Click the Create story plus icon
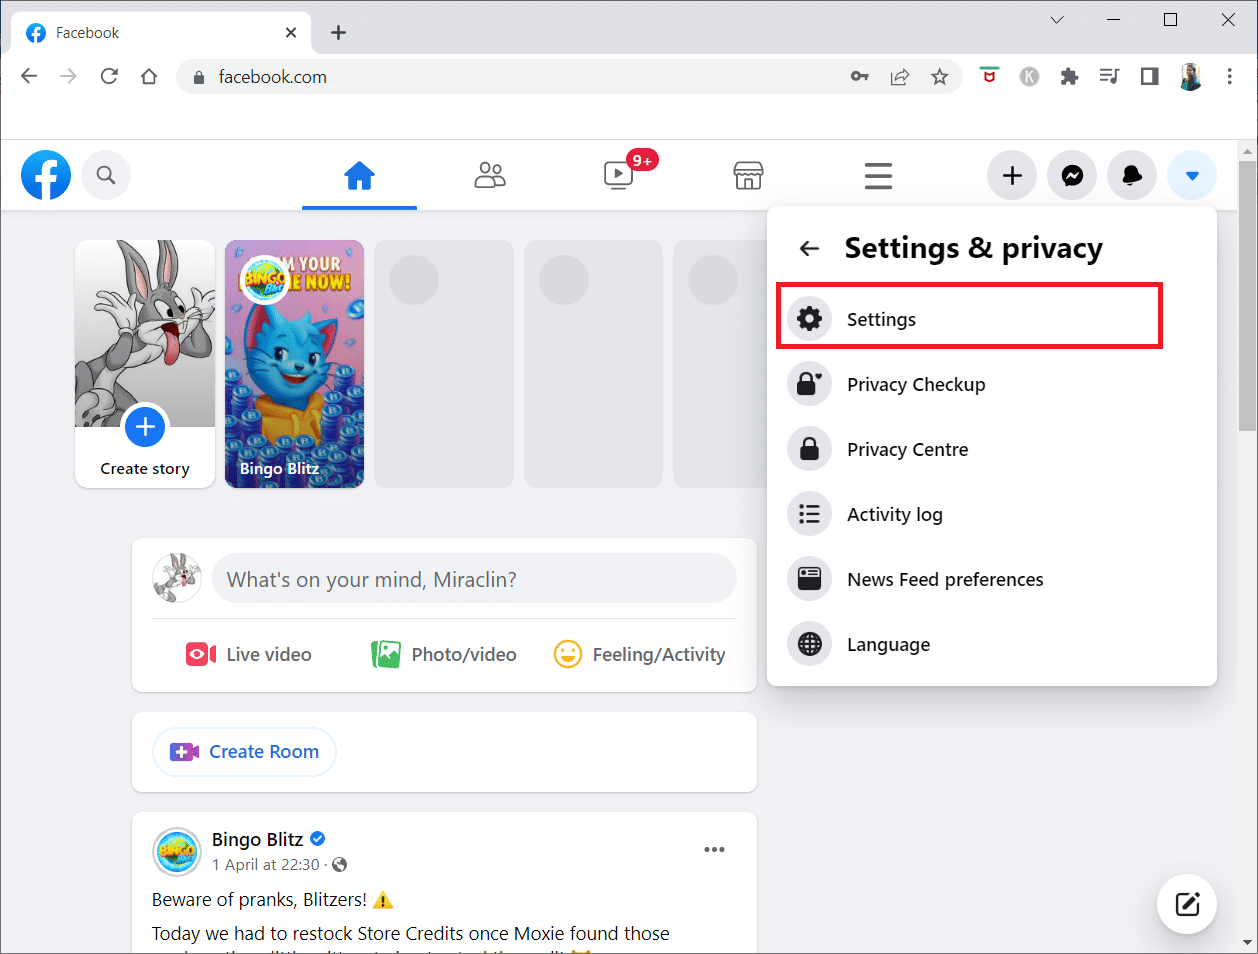The width and height of the screenshot is (1258, 954). 145,427
